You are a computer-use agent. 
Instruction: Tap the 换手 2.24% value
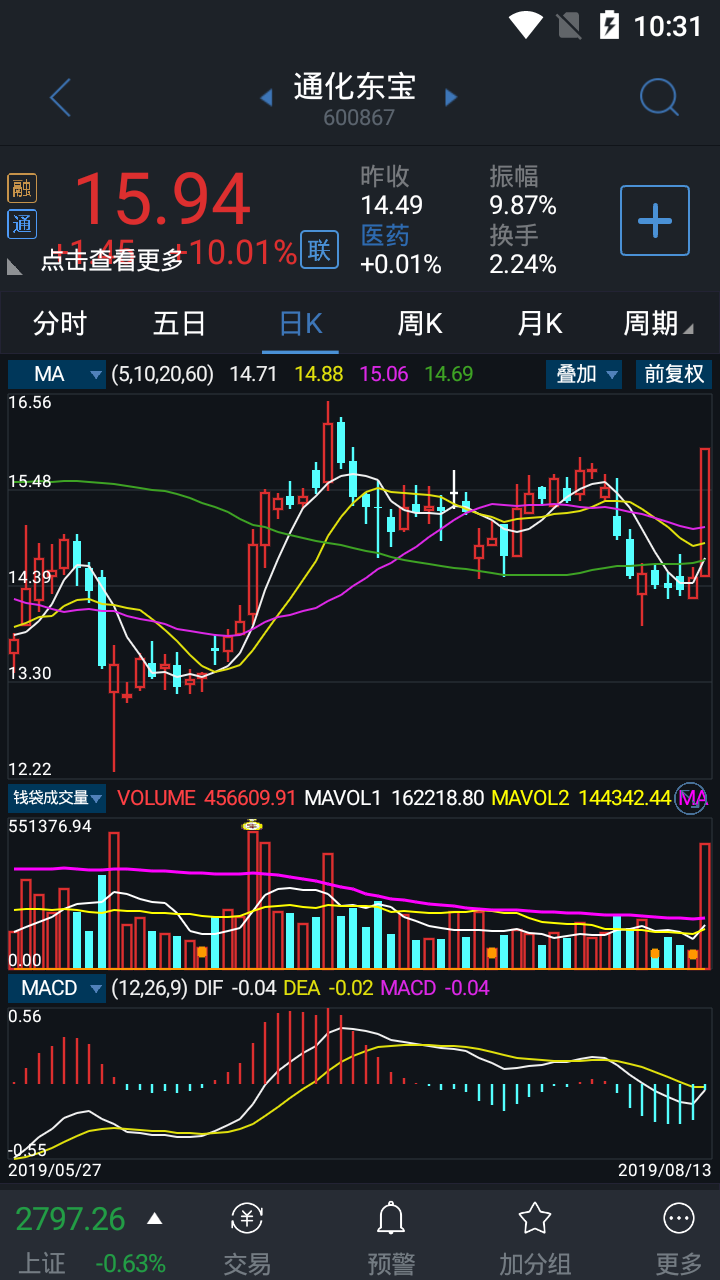coord(523,264)
